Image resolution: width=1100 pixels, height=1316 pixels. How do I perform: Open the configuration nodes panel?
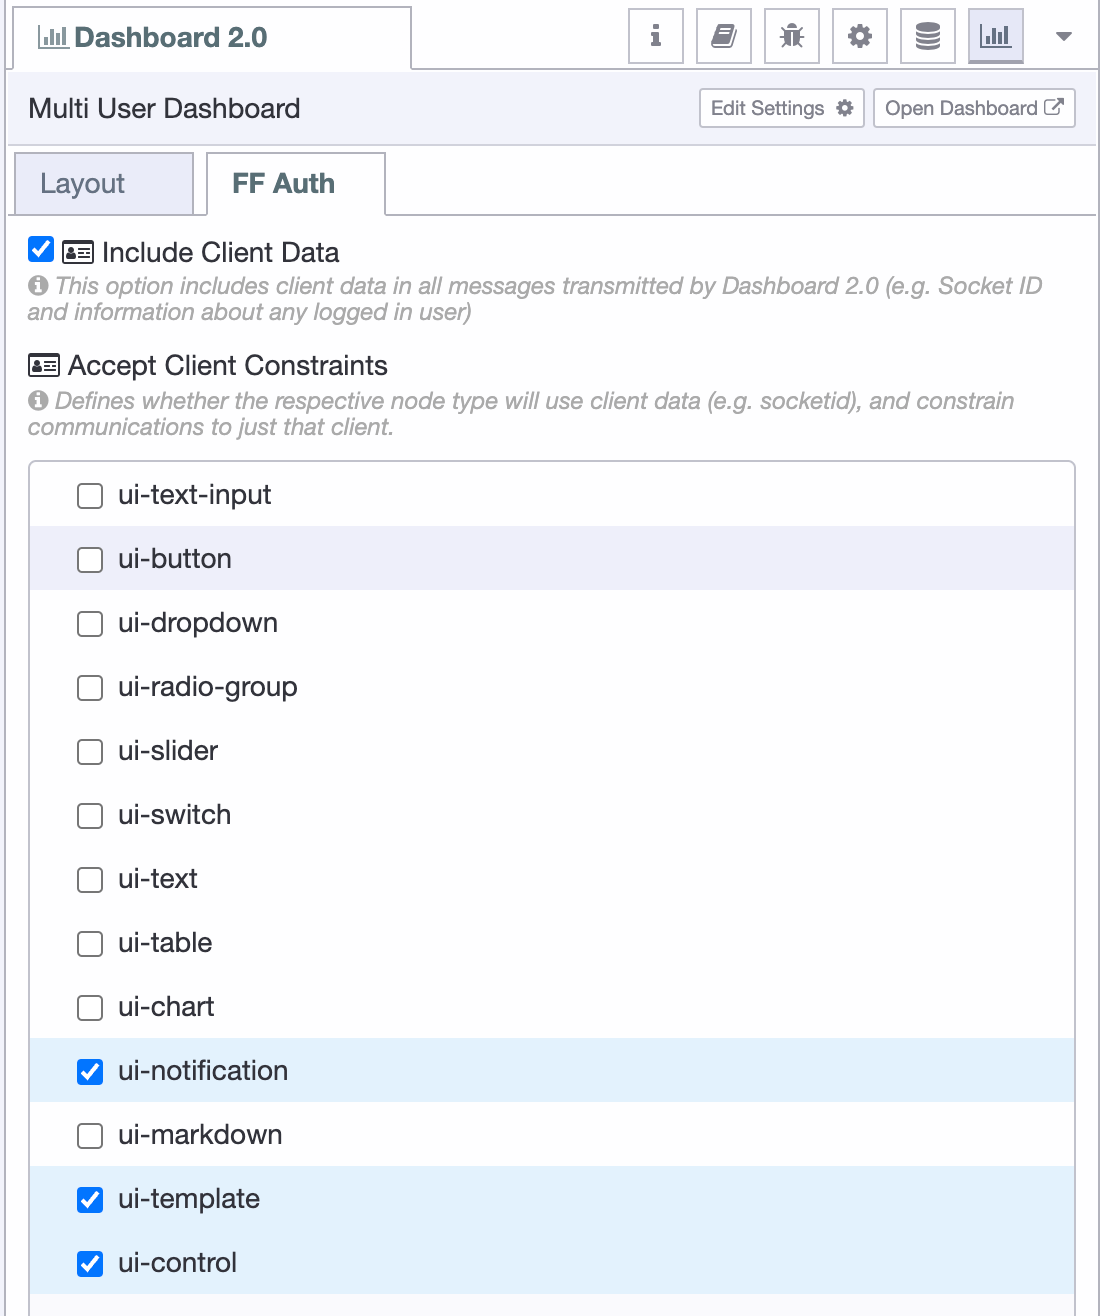[859, 35]
